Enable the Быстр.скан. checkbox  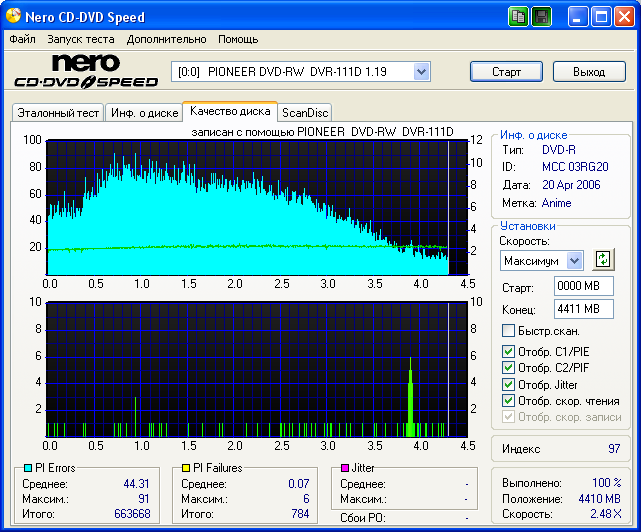508,331
